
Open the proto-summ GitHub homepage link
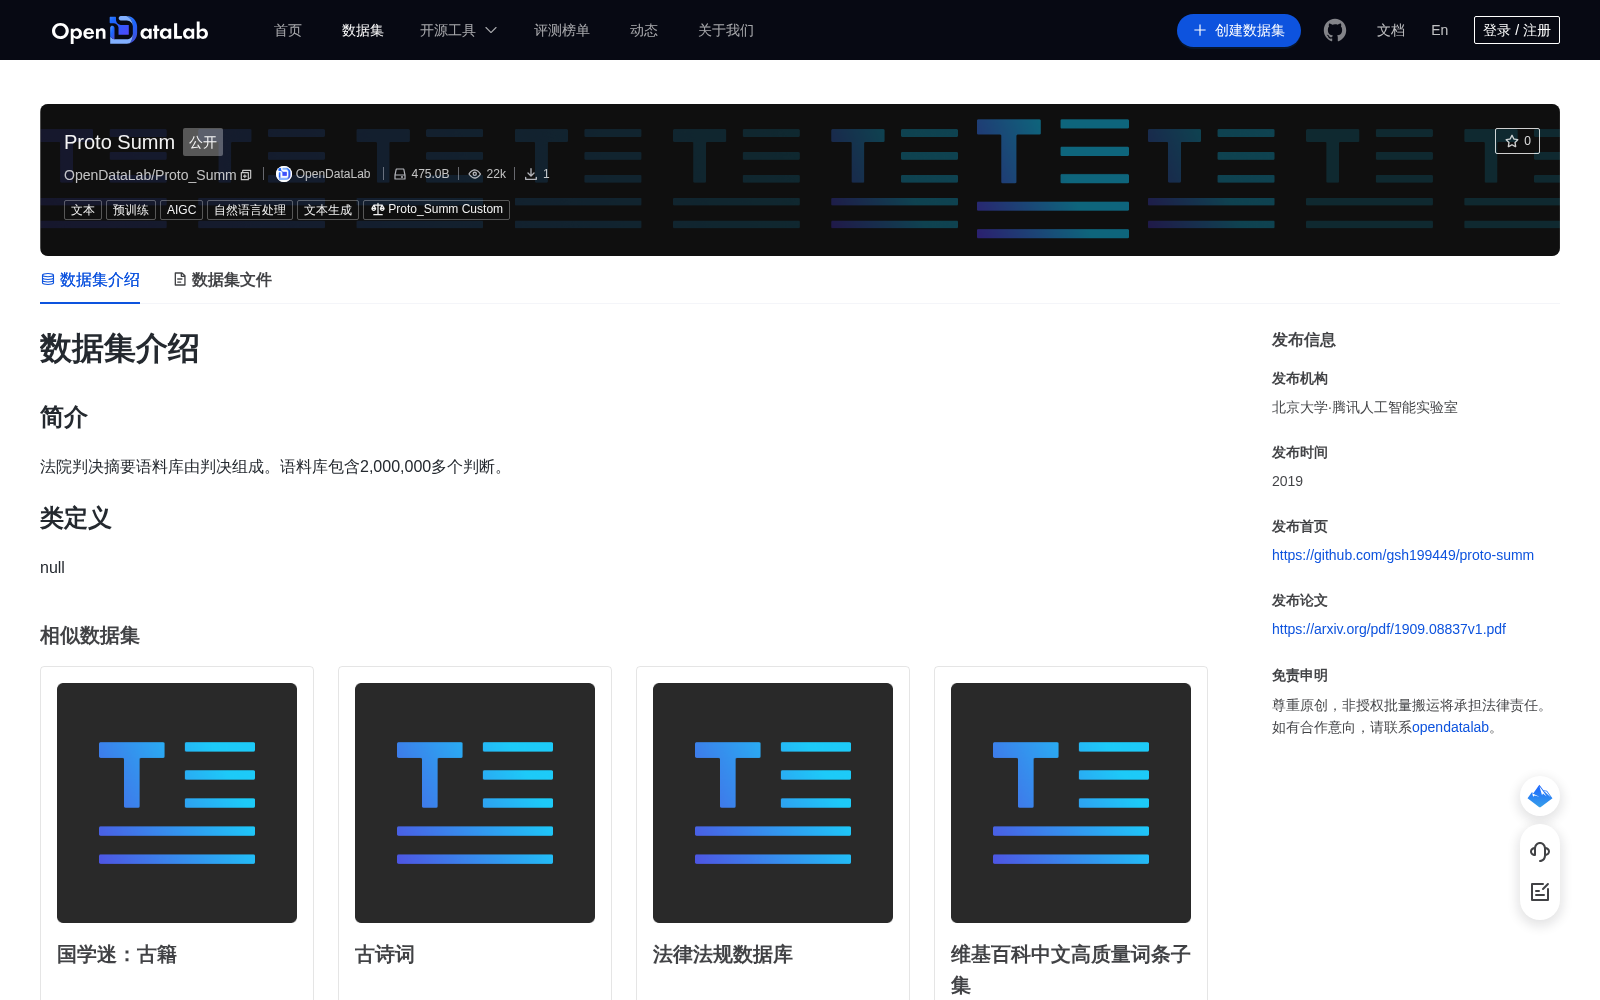point(1403,555)
